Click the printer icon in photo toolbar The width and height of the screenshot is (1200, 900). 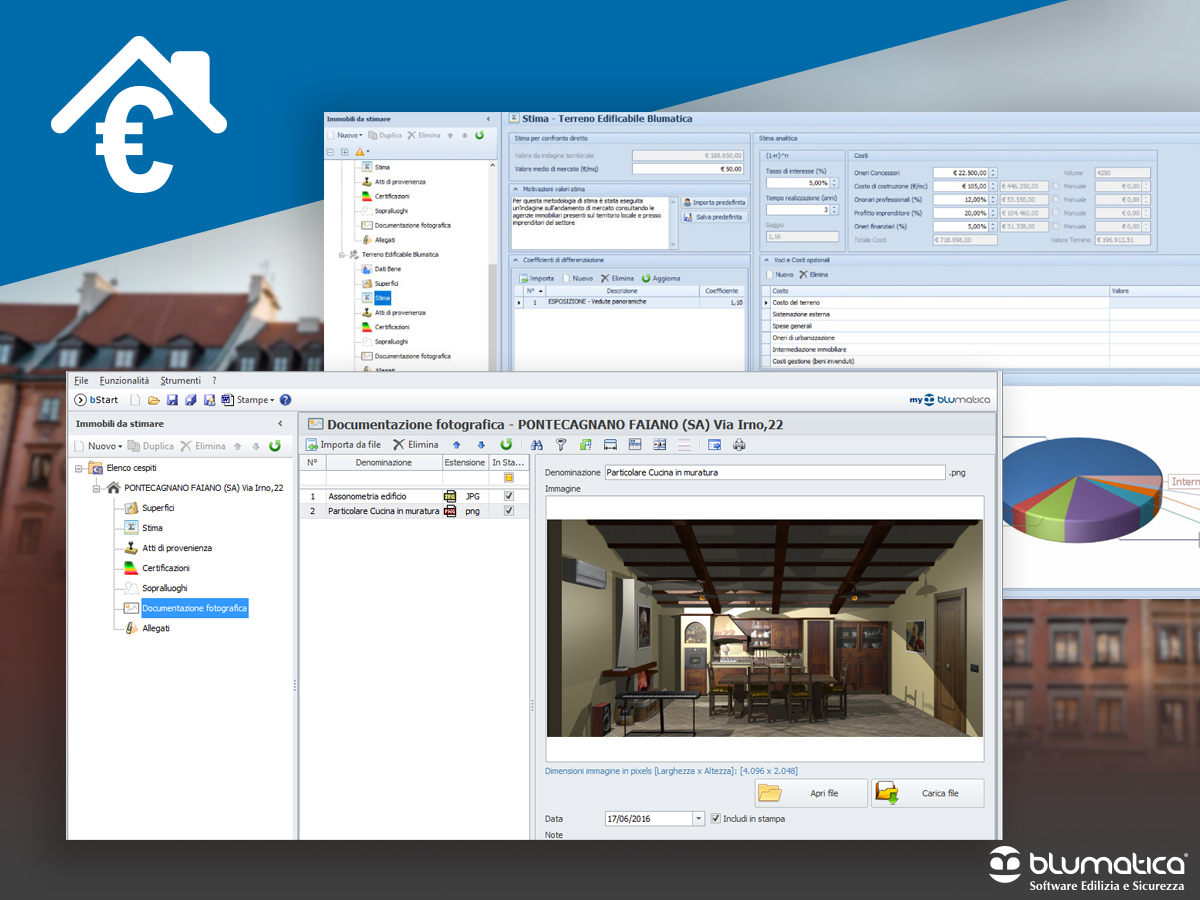coord(740,445)
